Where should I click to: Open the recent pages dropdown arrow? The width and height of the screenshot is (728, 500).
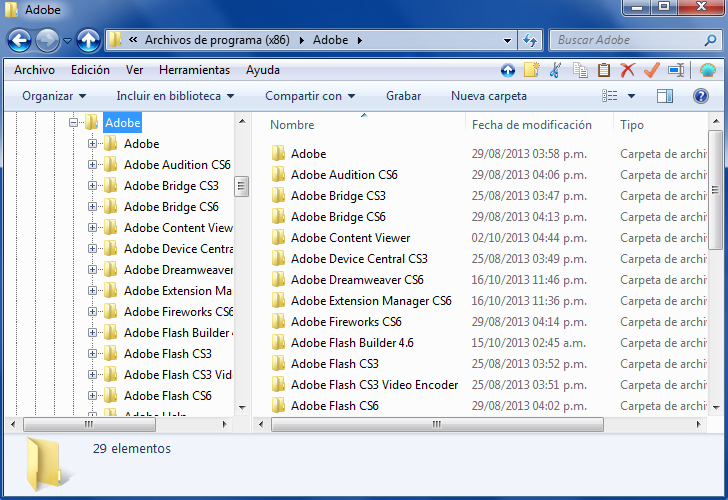coord(68,41)
